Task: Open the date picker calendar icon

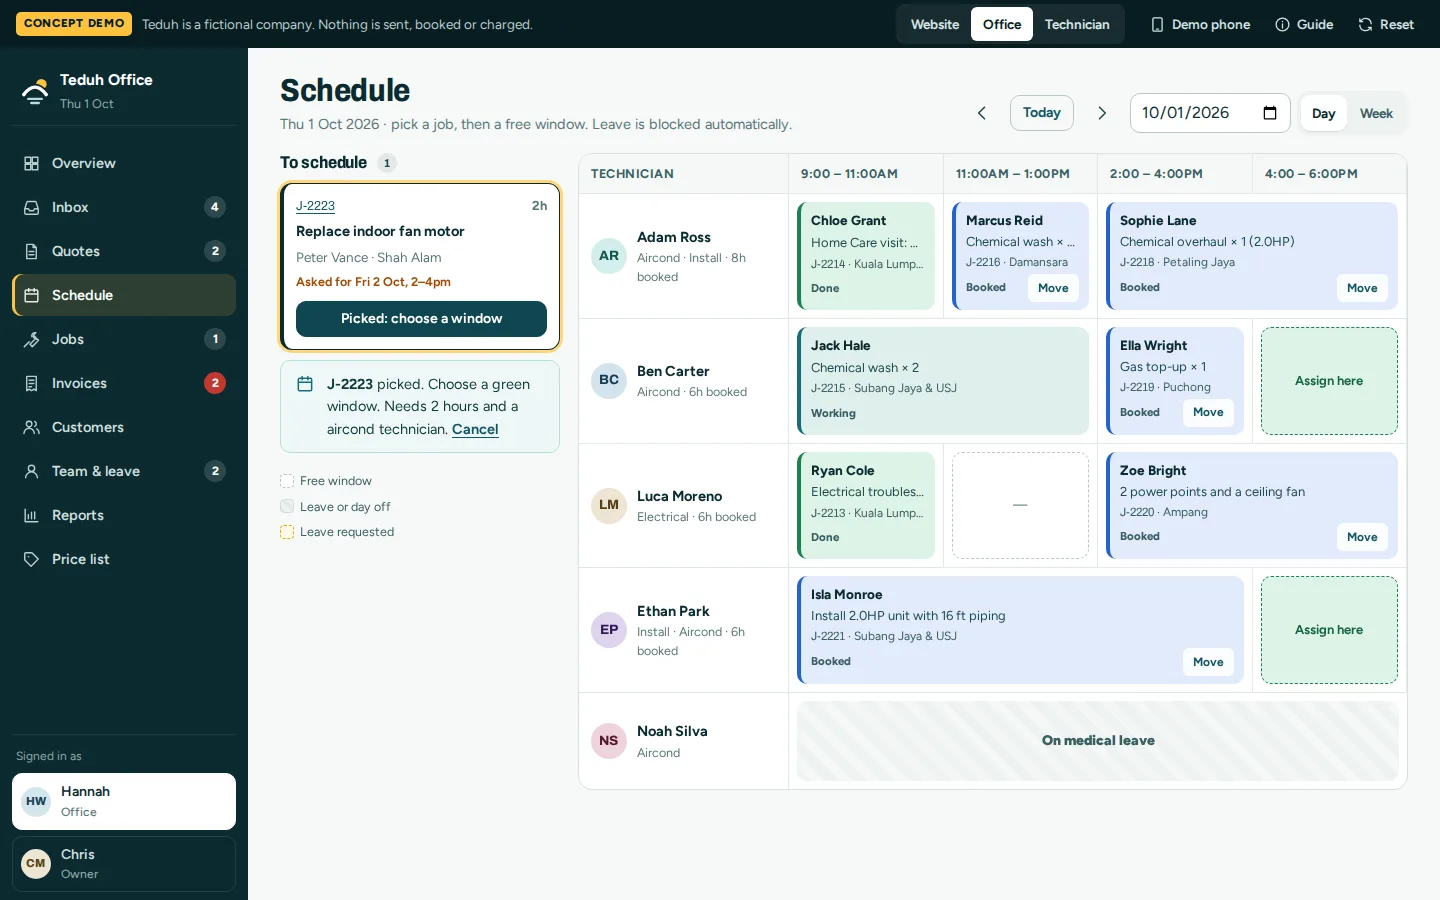Action: pyautogui.click(x=1270, y=113)
